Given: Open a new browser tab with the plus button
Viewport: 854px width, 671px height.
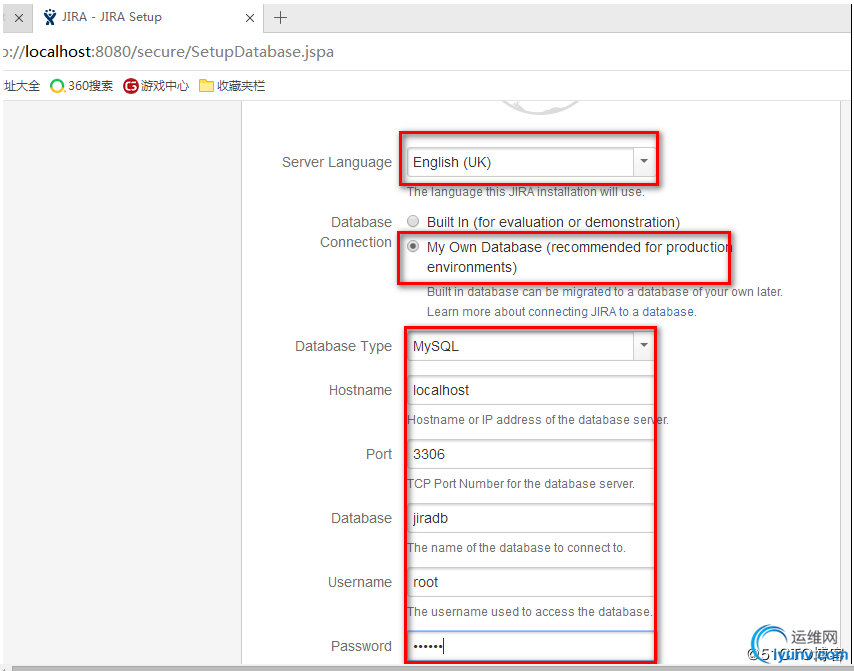Looking at the screenshot, I should point(280,18).
